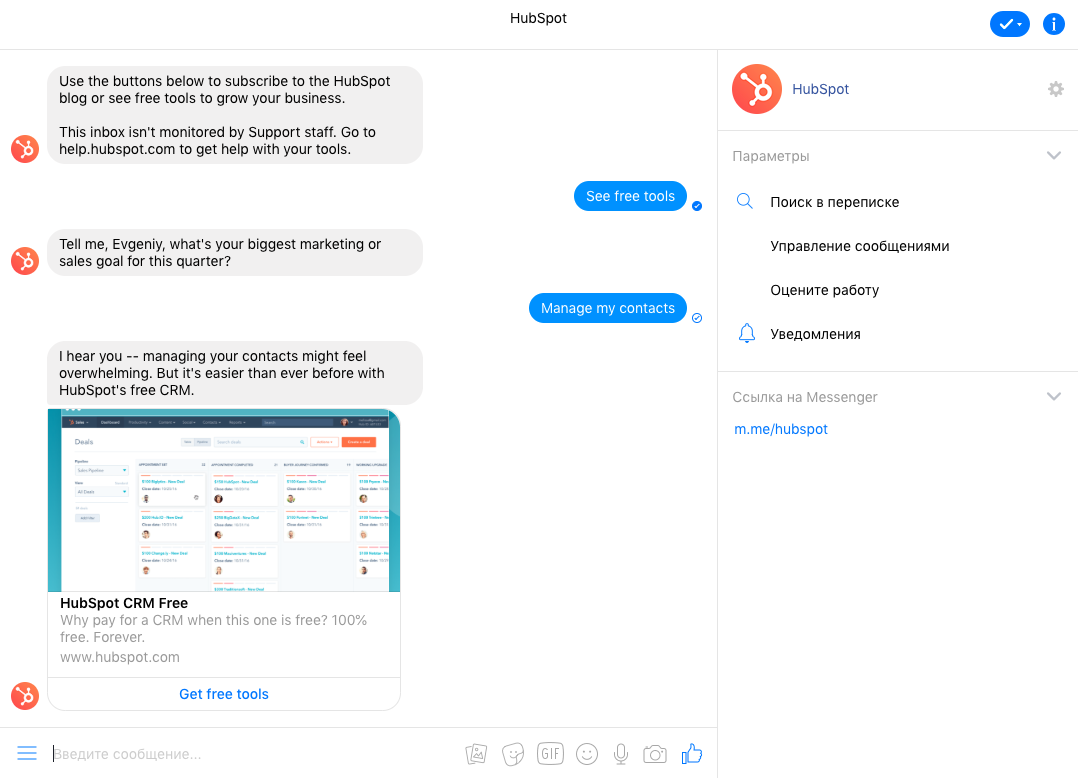Open Поиск в переписке
The height and width of the screenshot is (778, 1078).
click(x=835, y=202)
